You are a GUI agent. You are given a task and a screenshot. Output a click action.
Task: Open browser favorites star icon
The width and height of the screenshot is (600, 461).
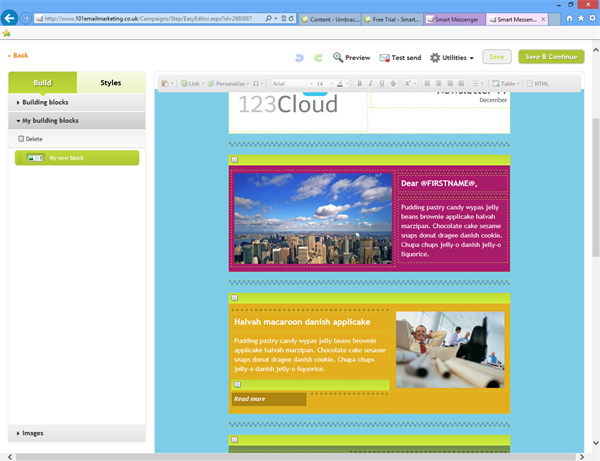[x=581, y=18]
